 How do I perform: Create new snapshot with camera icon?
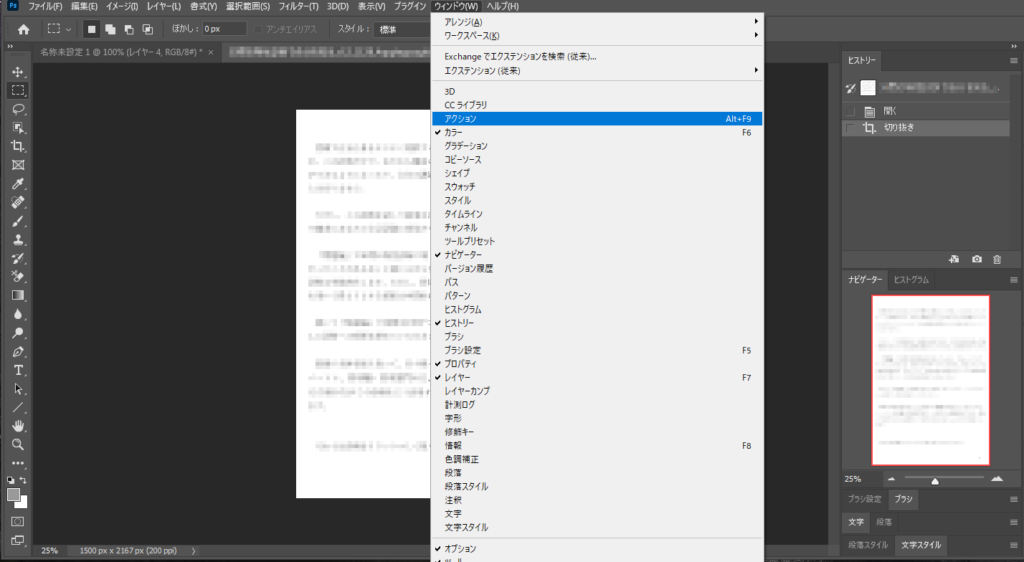(976, 259)
